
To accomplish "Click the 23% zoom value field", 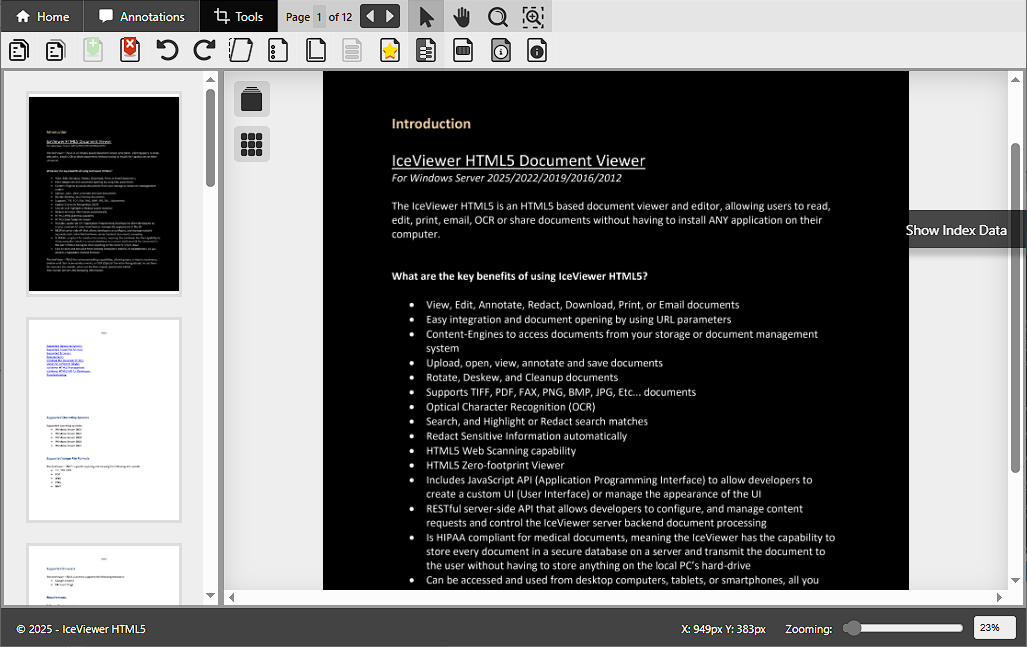I will pos(994,627).
